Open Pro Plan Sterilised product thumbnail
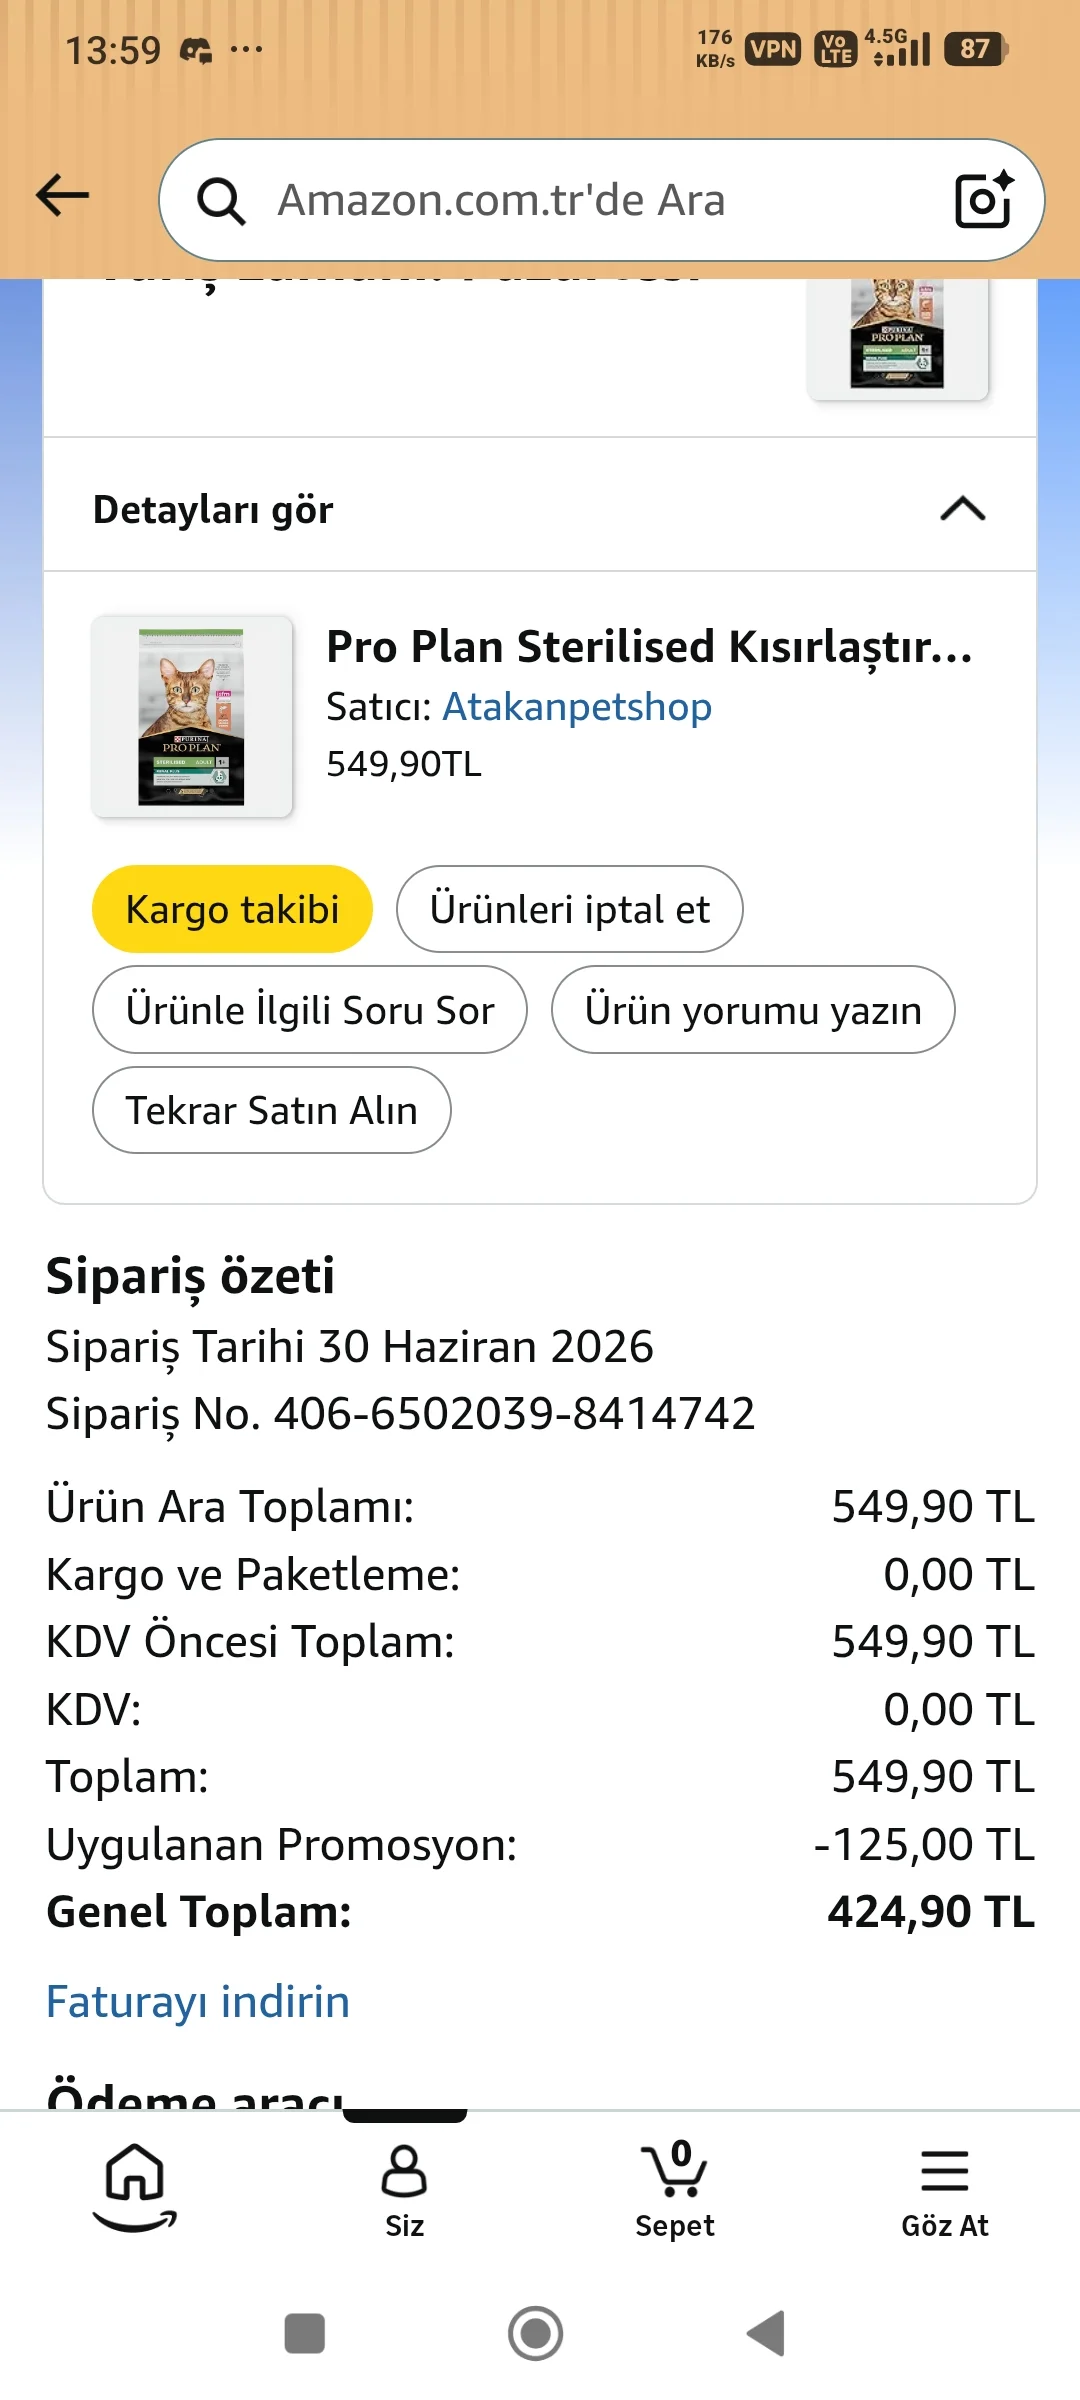Screen dimensions: 1080x2400 [x=192, y=716]
